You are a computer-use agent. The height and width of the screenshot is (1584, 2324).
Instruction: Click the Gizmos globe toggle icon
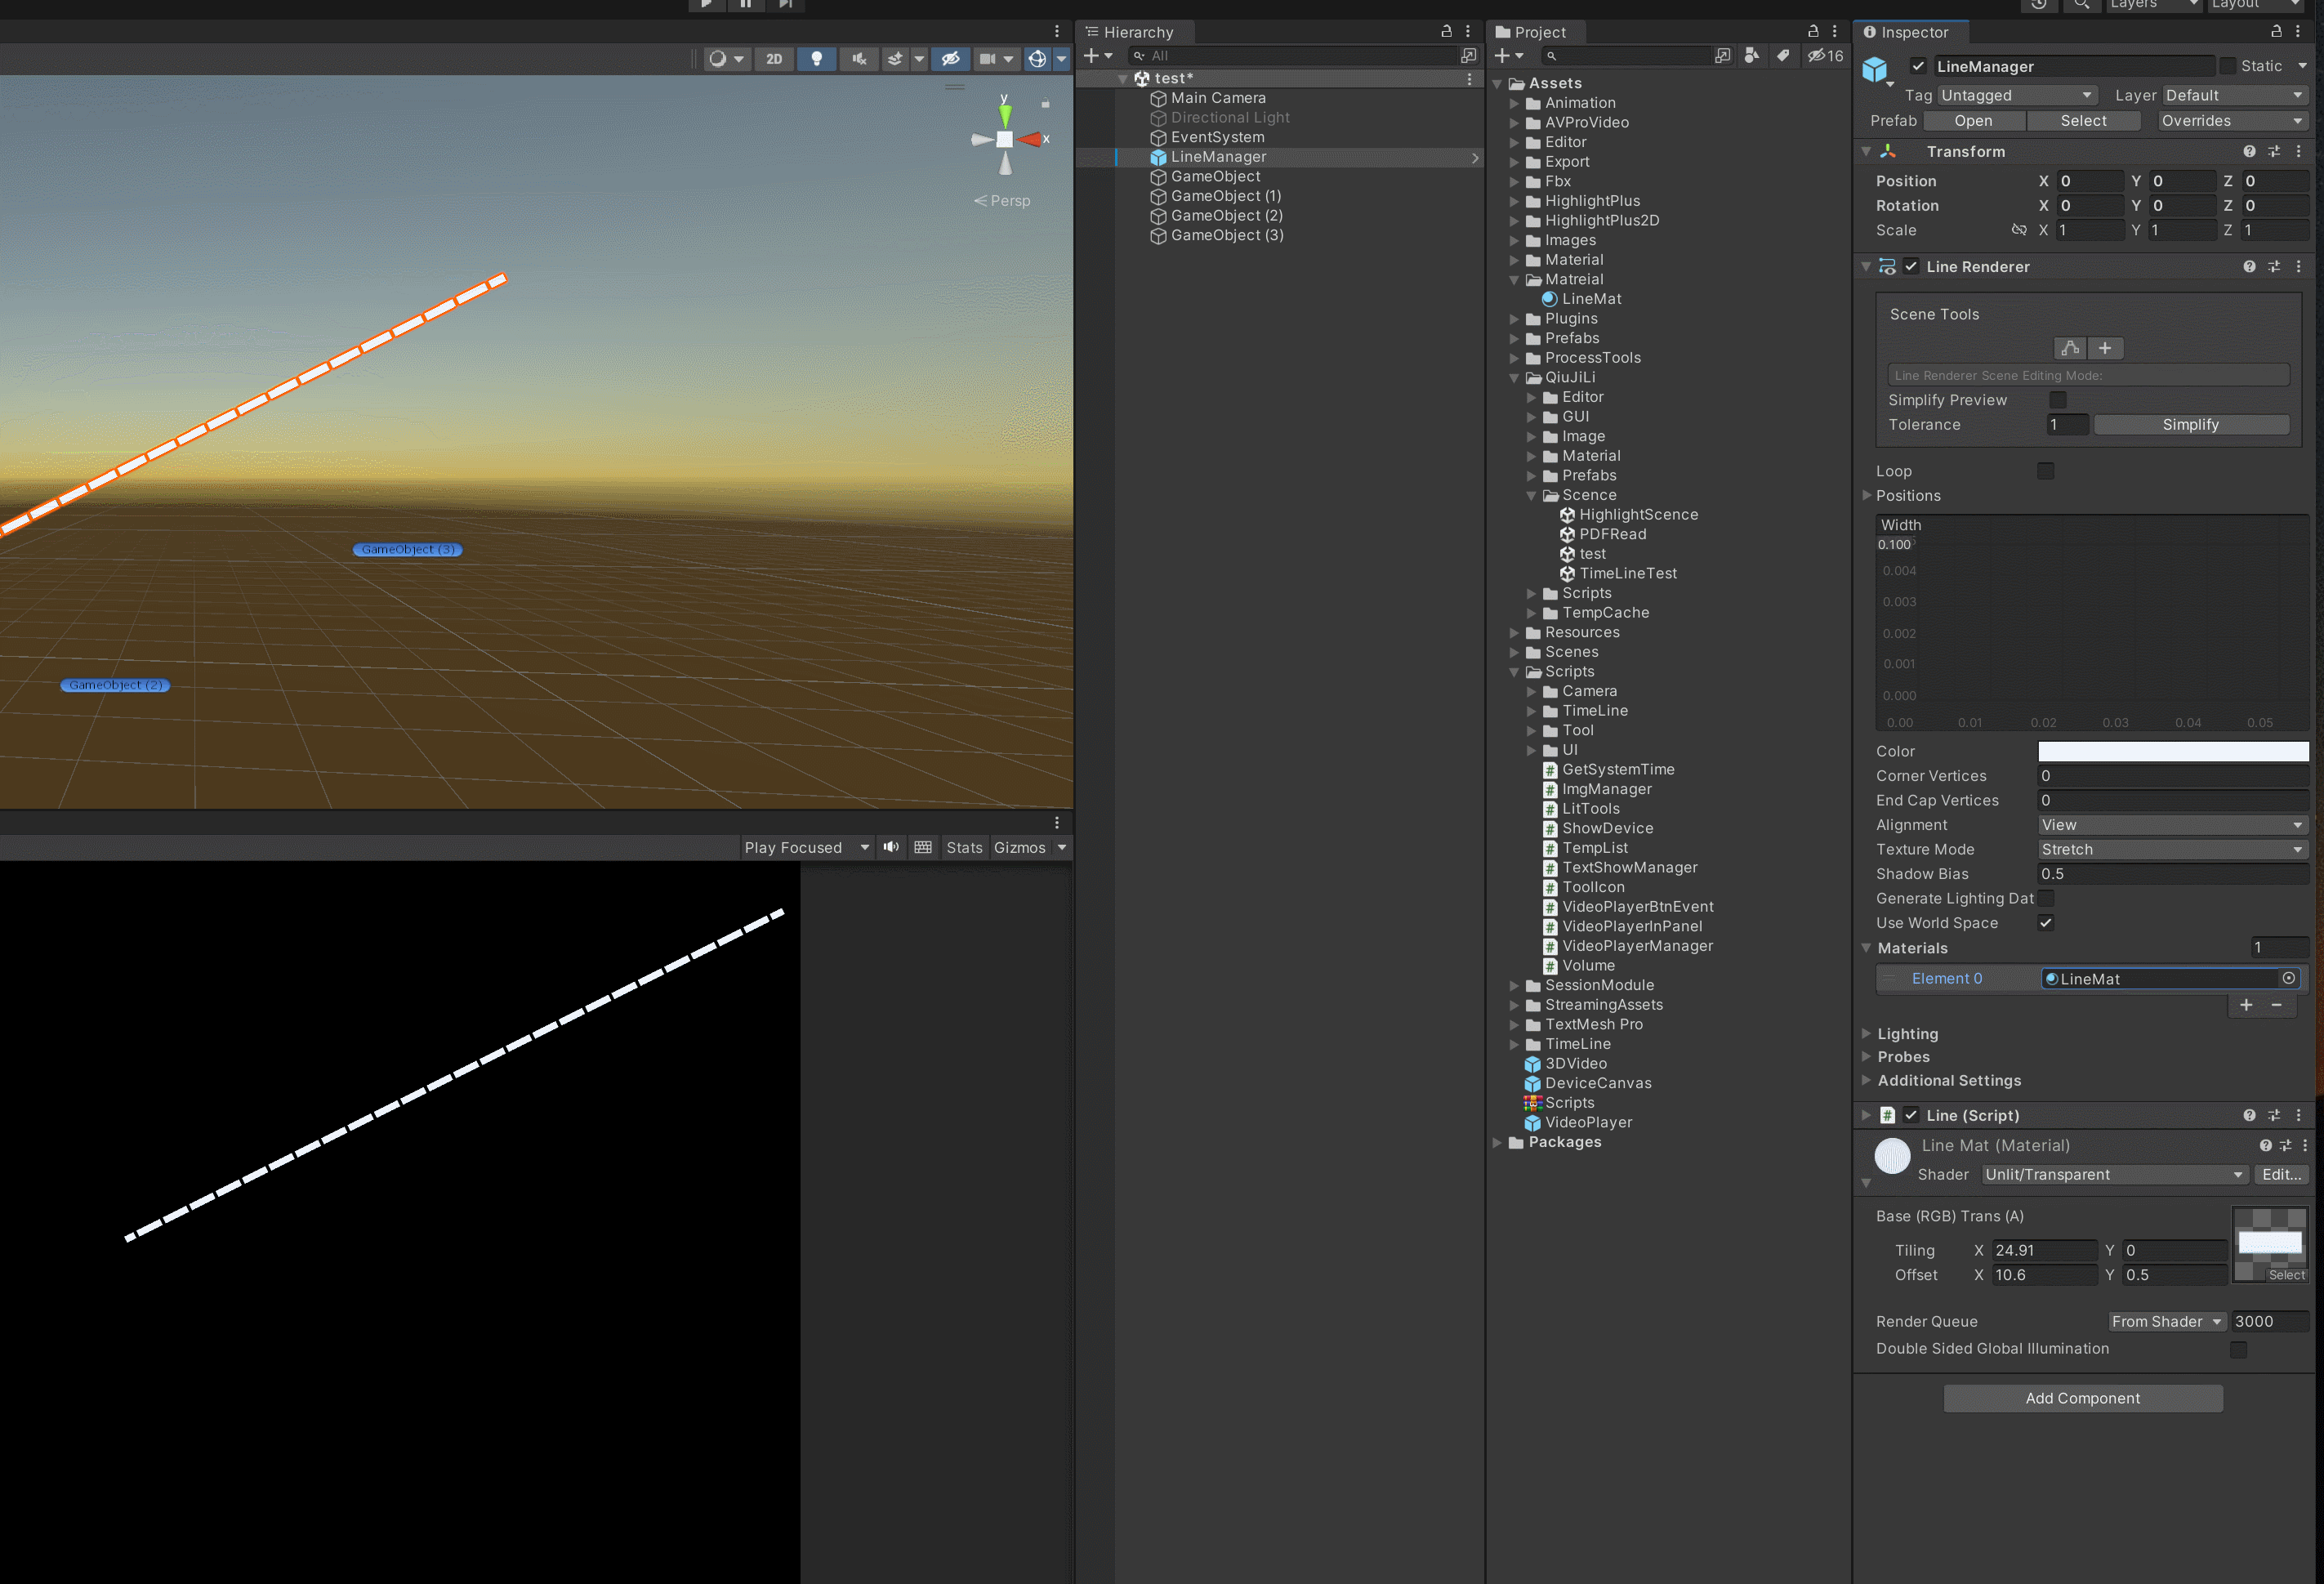pyautogui.click(x=1037, y=59)
